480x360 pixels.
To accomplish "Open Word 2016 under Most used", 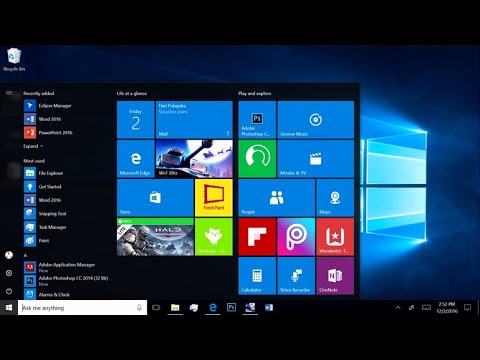I will click(43, 200).
